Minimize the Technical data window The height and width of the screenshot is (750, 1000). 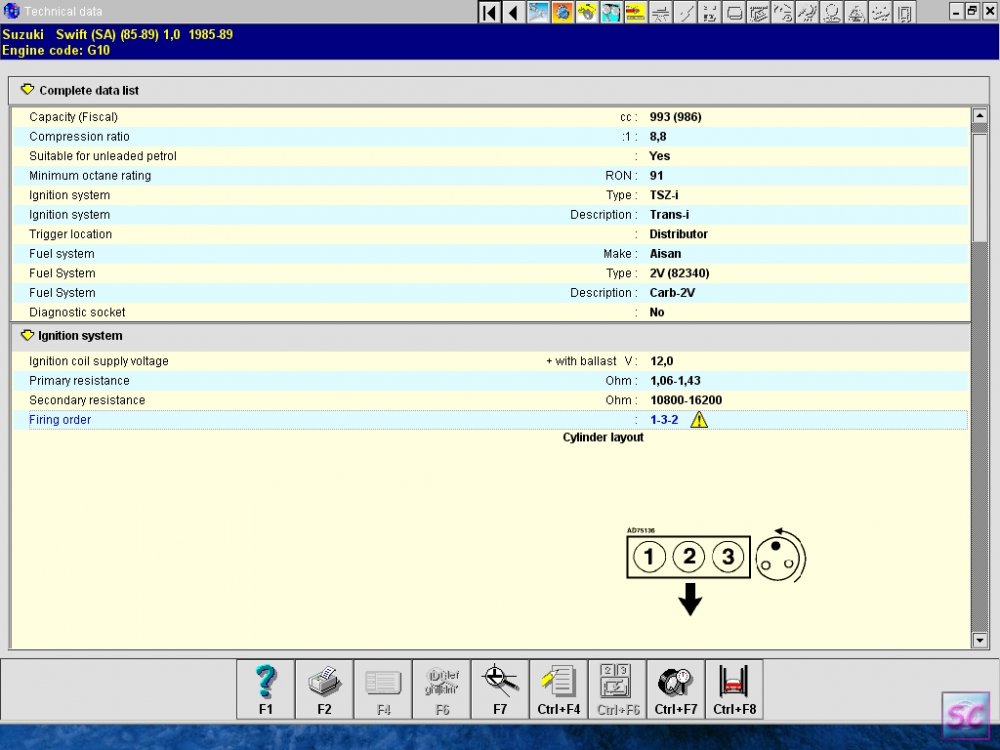[955, 11]
